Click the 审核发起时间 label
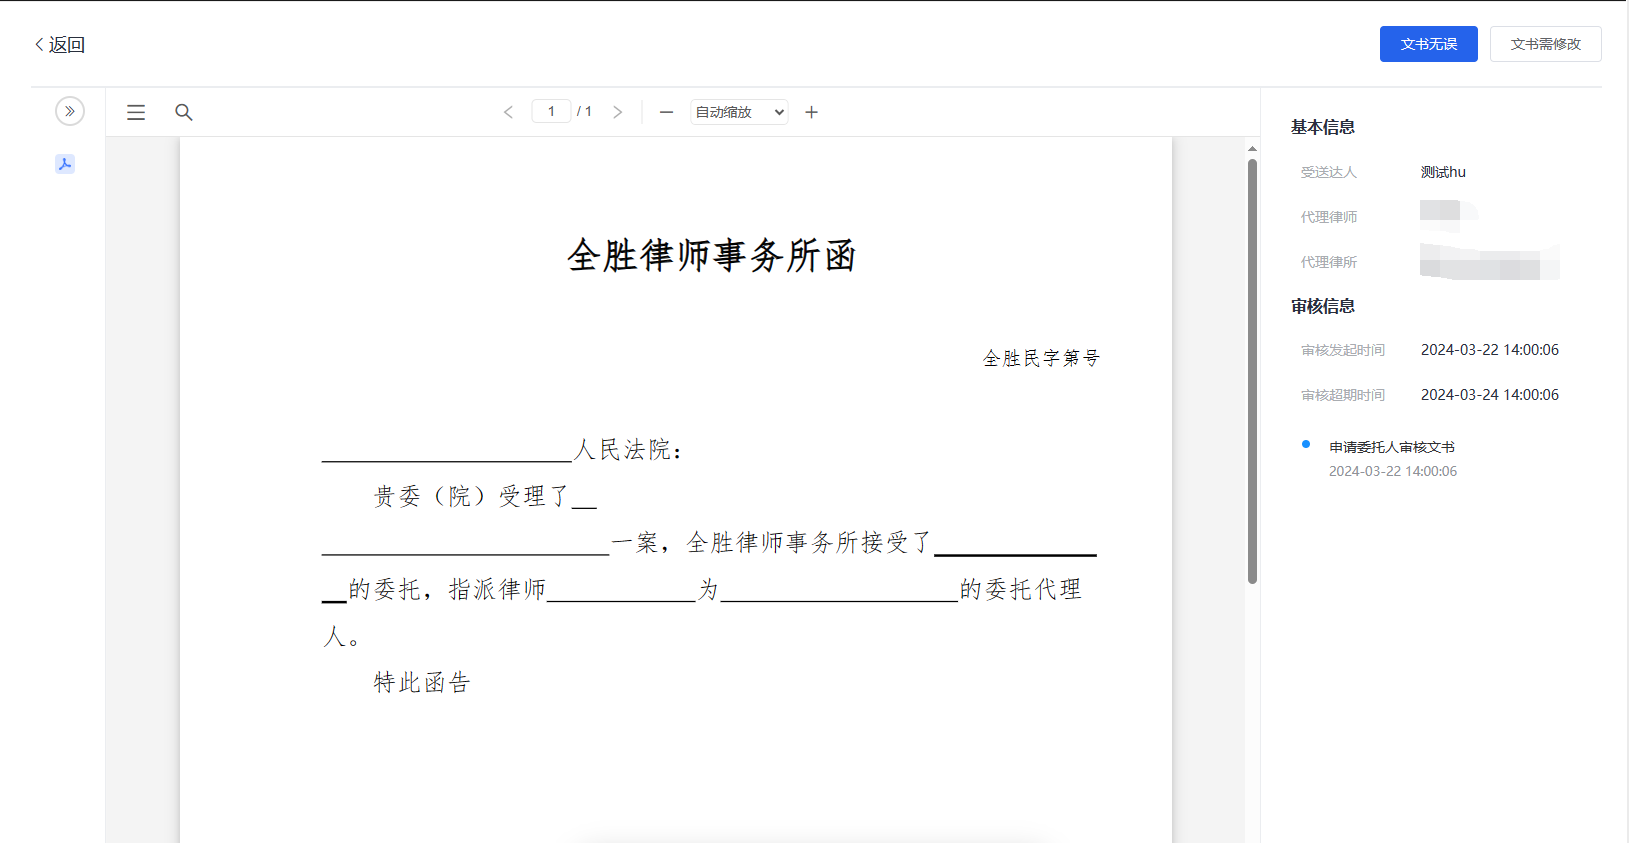 [x=1342, y=350]
